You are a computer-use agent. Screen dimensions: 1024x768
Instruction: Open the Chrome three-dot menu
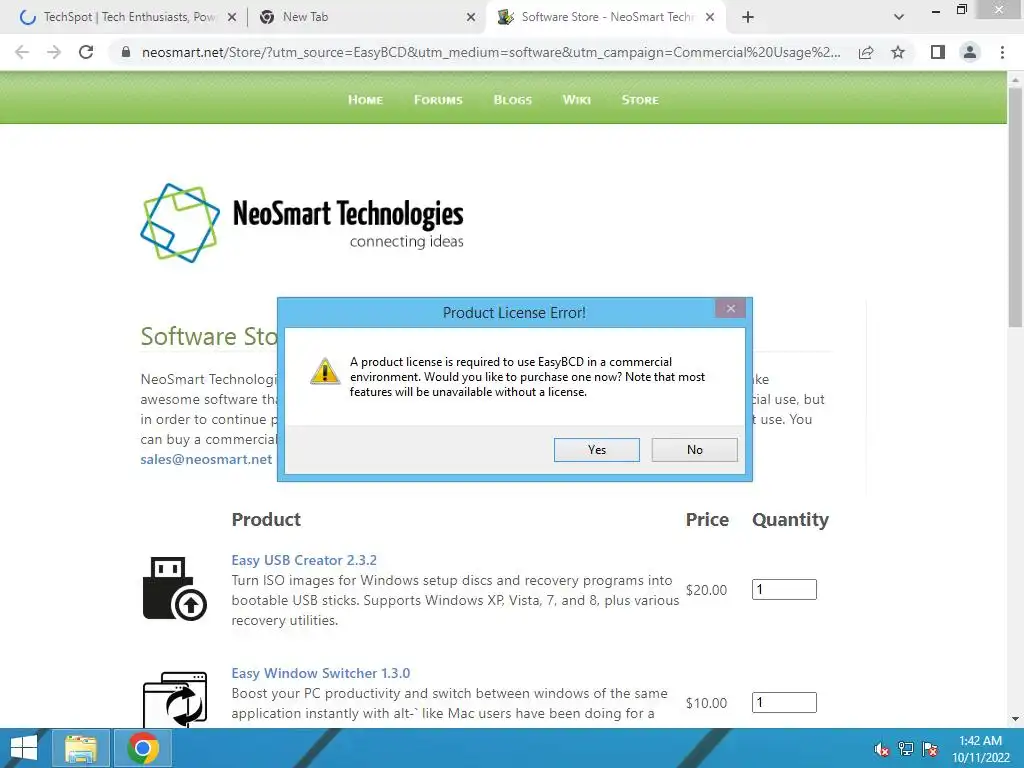point(1002,52)
